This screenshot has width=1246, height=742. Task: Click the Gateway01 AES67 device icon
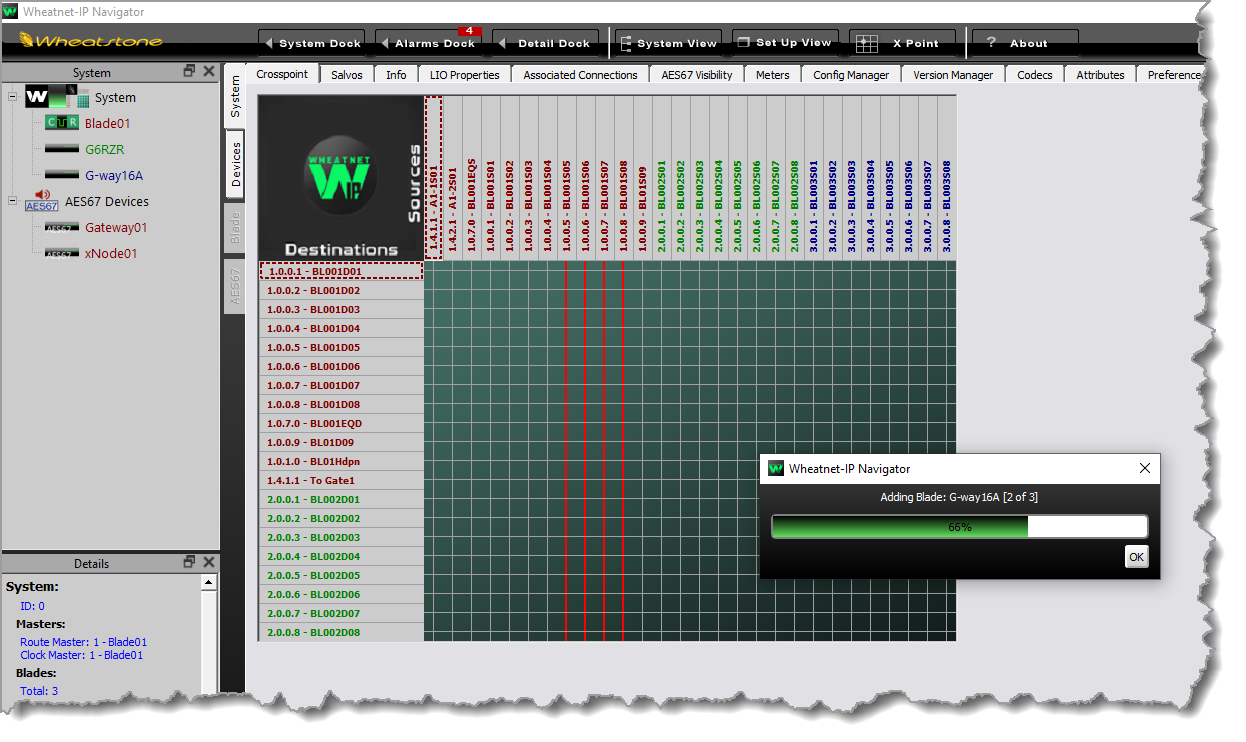pyautogui.click(x=61, y=227)
